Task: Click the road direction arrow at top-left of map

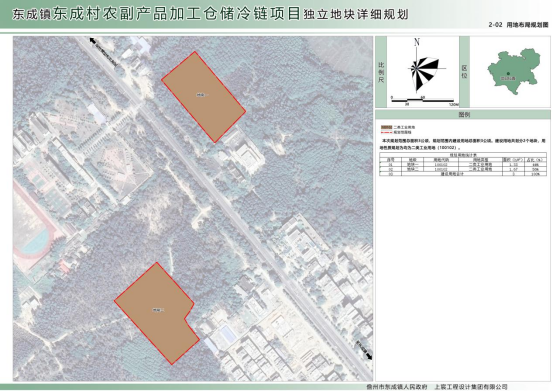Action: click(x=93, y=41)
